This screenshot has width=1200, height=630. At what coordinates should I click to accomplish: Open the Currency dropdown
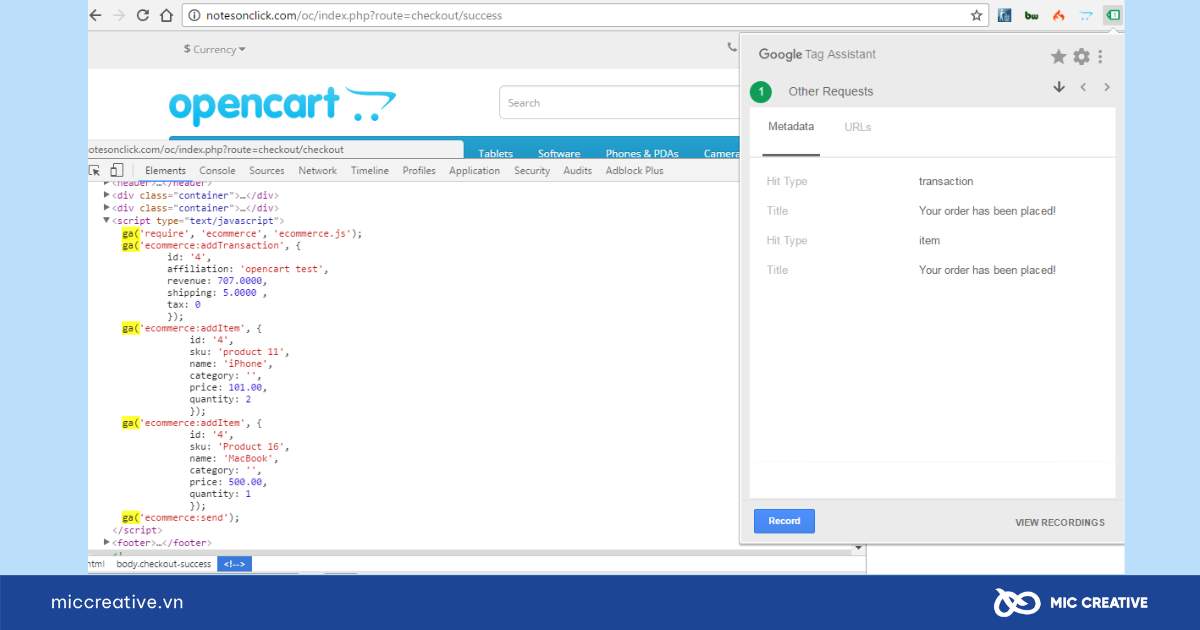214,49
